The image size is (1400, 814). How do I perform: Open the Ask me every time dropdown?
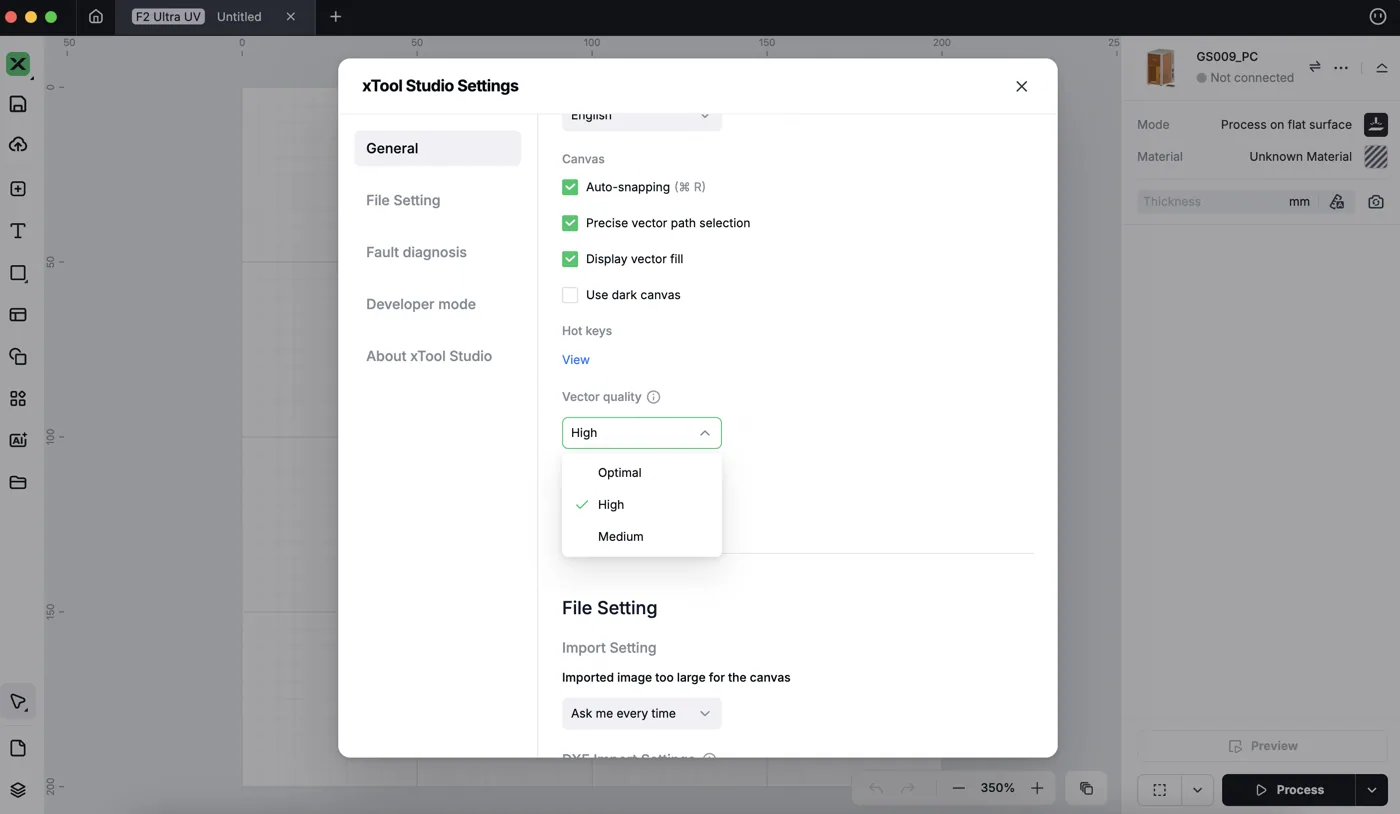pyautogui.click(x=642, y=713)
